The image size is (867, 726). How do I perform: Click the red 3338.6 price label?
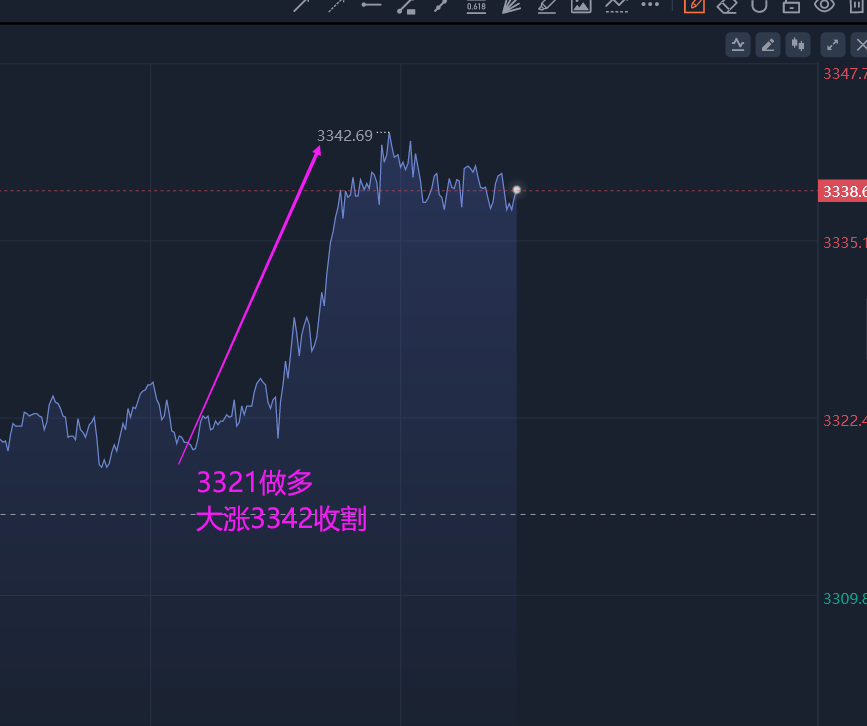[843, 190]
